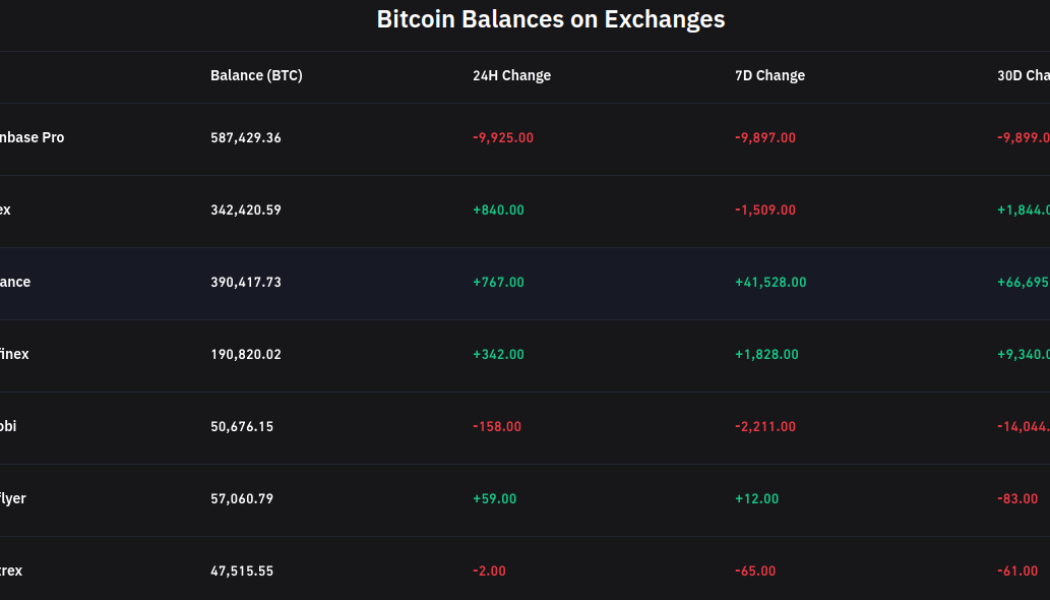This screenshot has height=600, width=1050.
Task: Click Huobi's 24H change value -158.00
Action: coord(495,425)
